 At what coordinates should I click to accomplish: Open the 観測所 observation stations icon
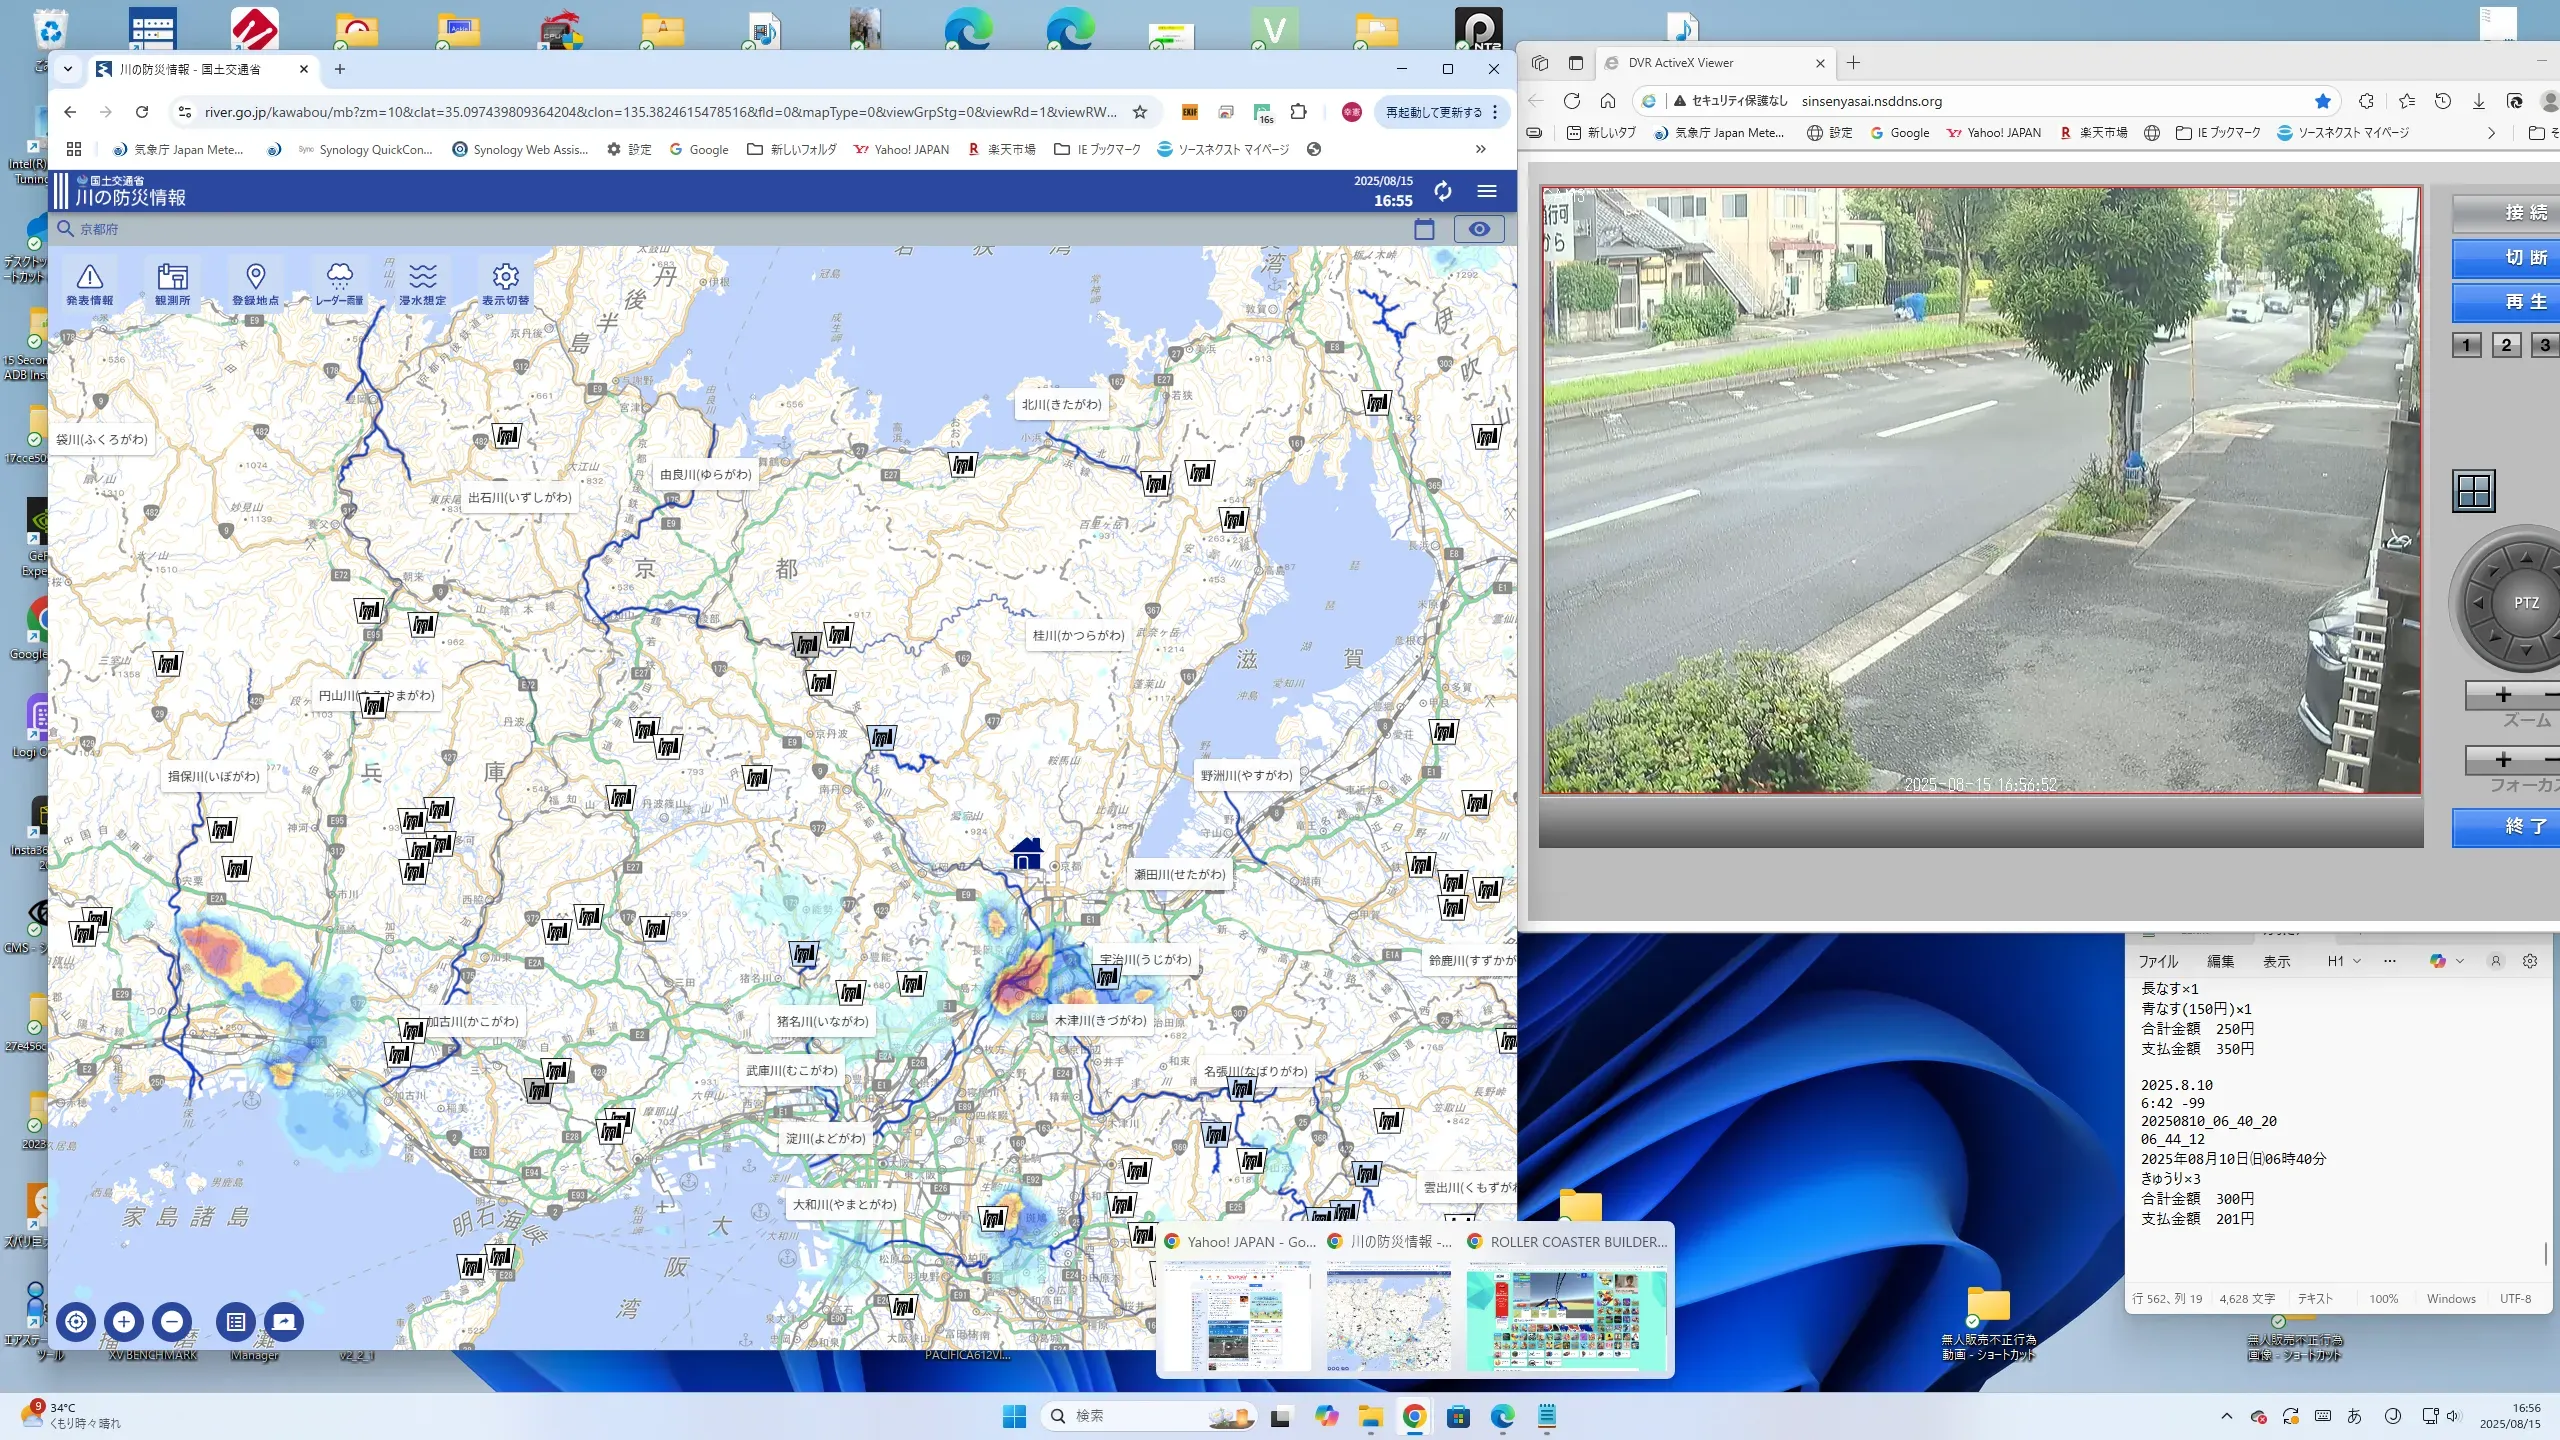click(x=172, y=283)
